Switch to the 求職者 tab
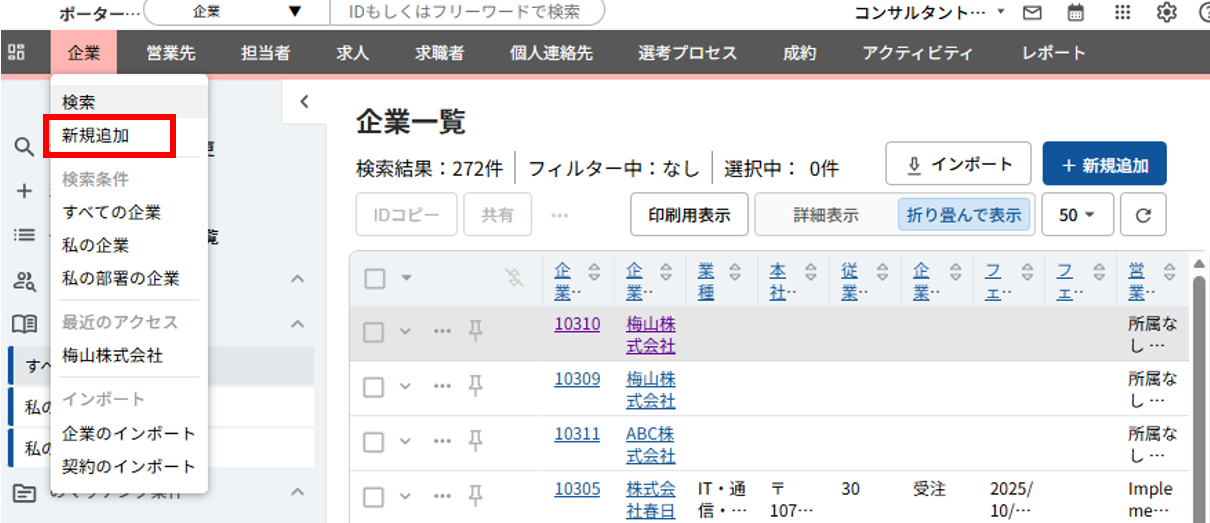 (x=439, y=53)
